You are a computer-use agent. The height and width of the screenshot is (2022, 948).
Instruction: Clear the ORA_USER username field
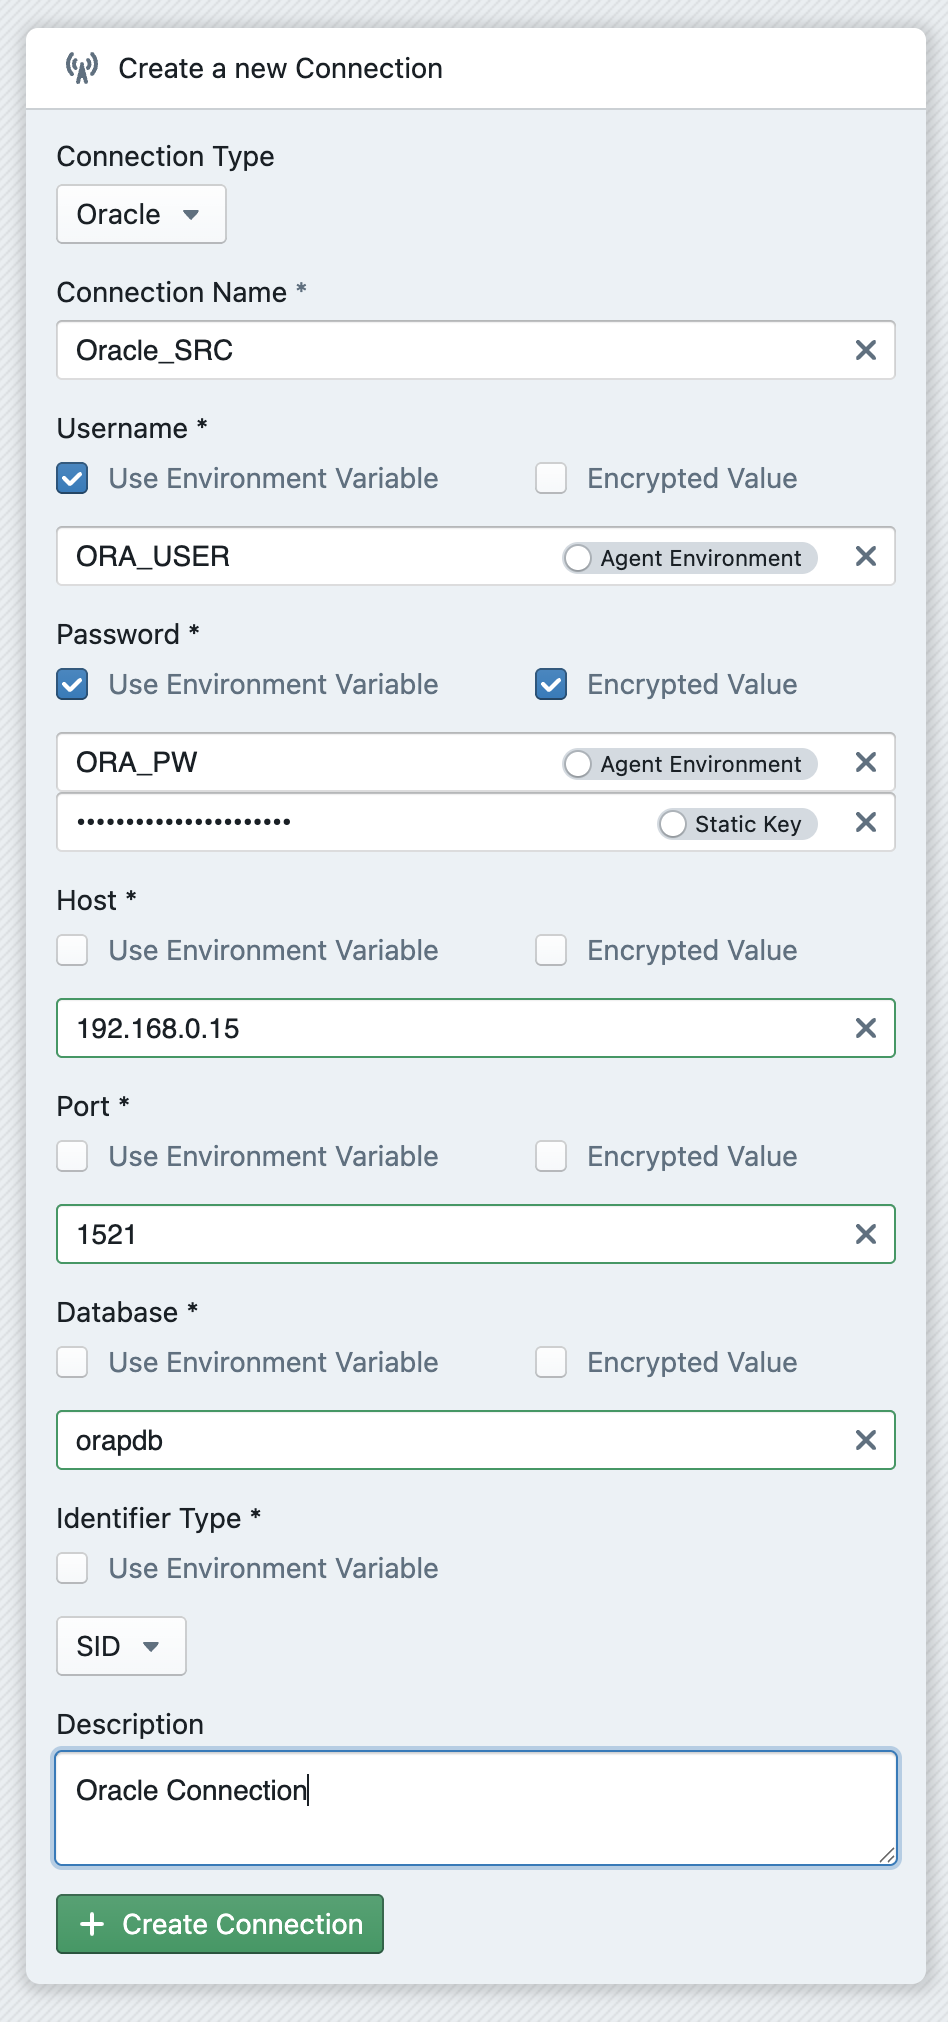[x=865, y=556]
